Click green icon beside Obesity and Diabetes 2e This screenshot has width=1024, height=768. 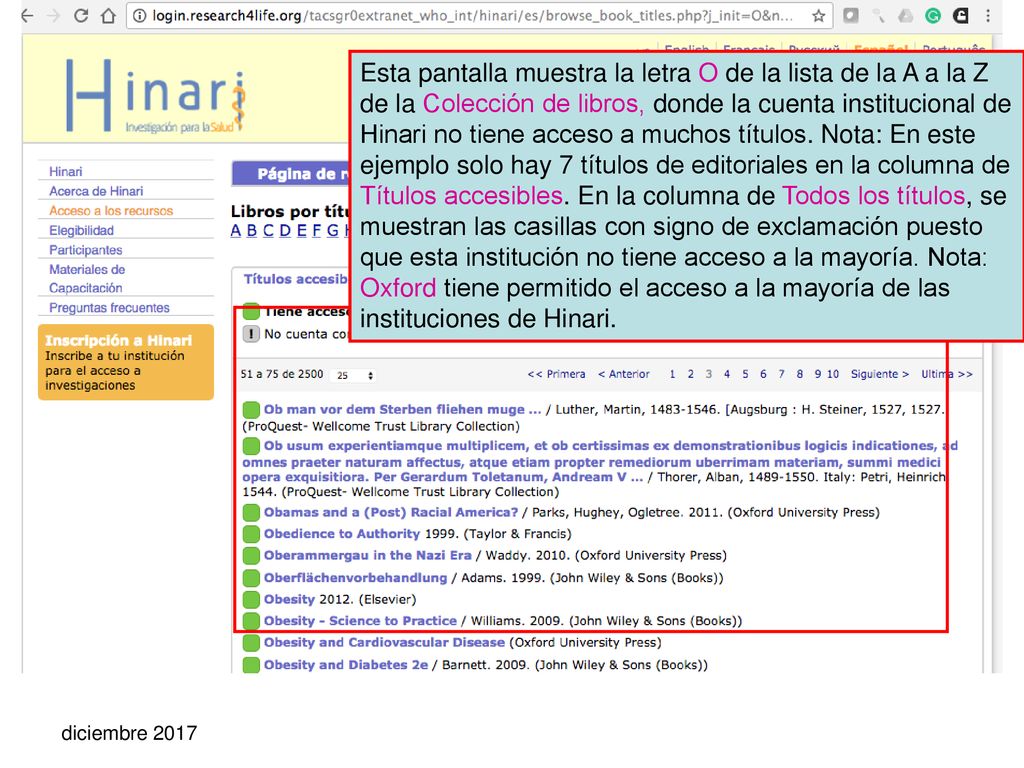pos(251,665)
